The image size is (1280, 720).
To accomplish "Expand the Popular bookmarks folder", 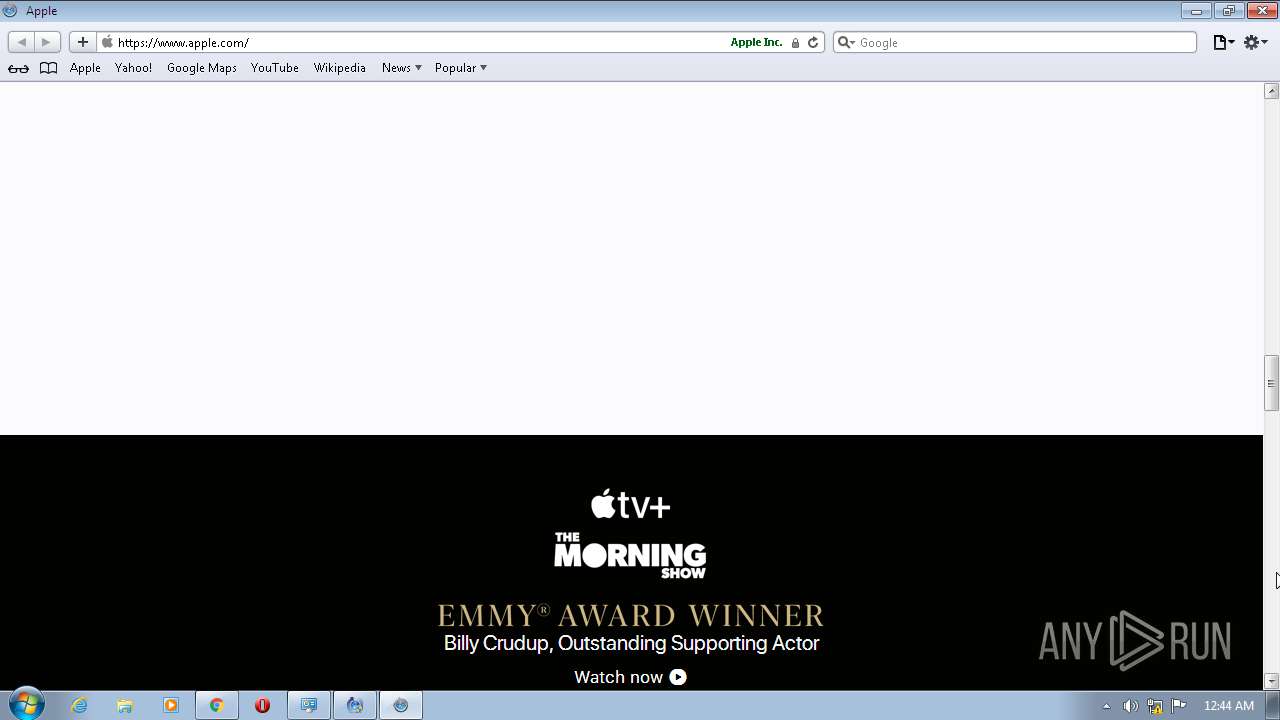I will click(461, 68).
